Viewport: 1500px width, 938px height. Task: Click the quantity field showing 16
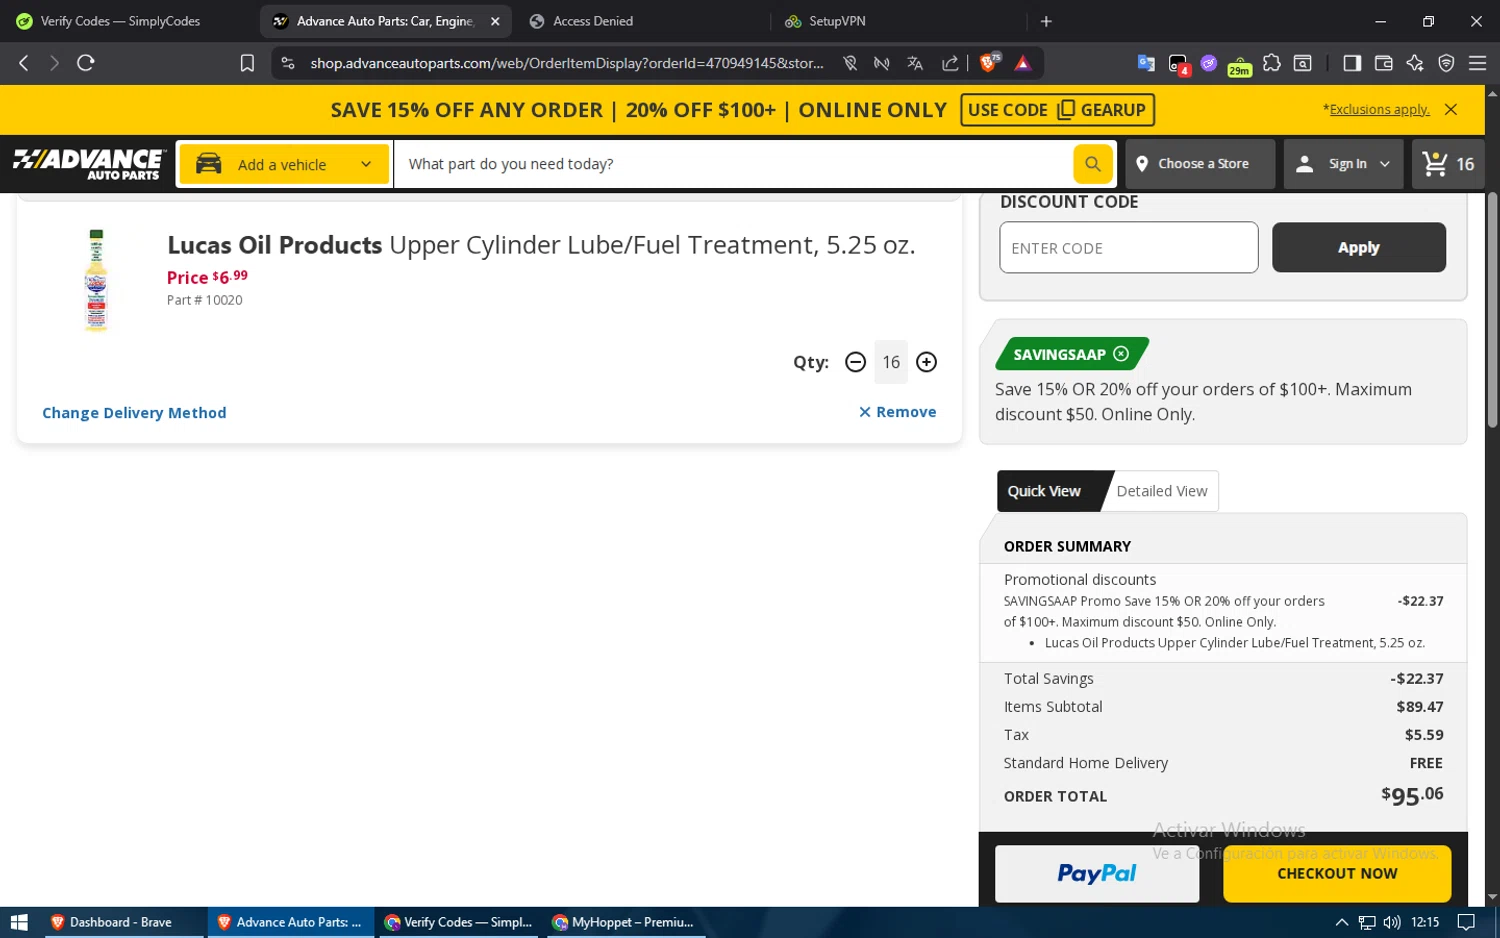pos(891,362)
